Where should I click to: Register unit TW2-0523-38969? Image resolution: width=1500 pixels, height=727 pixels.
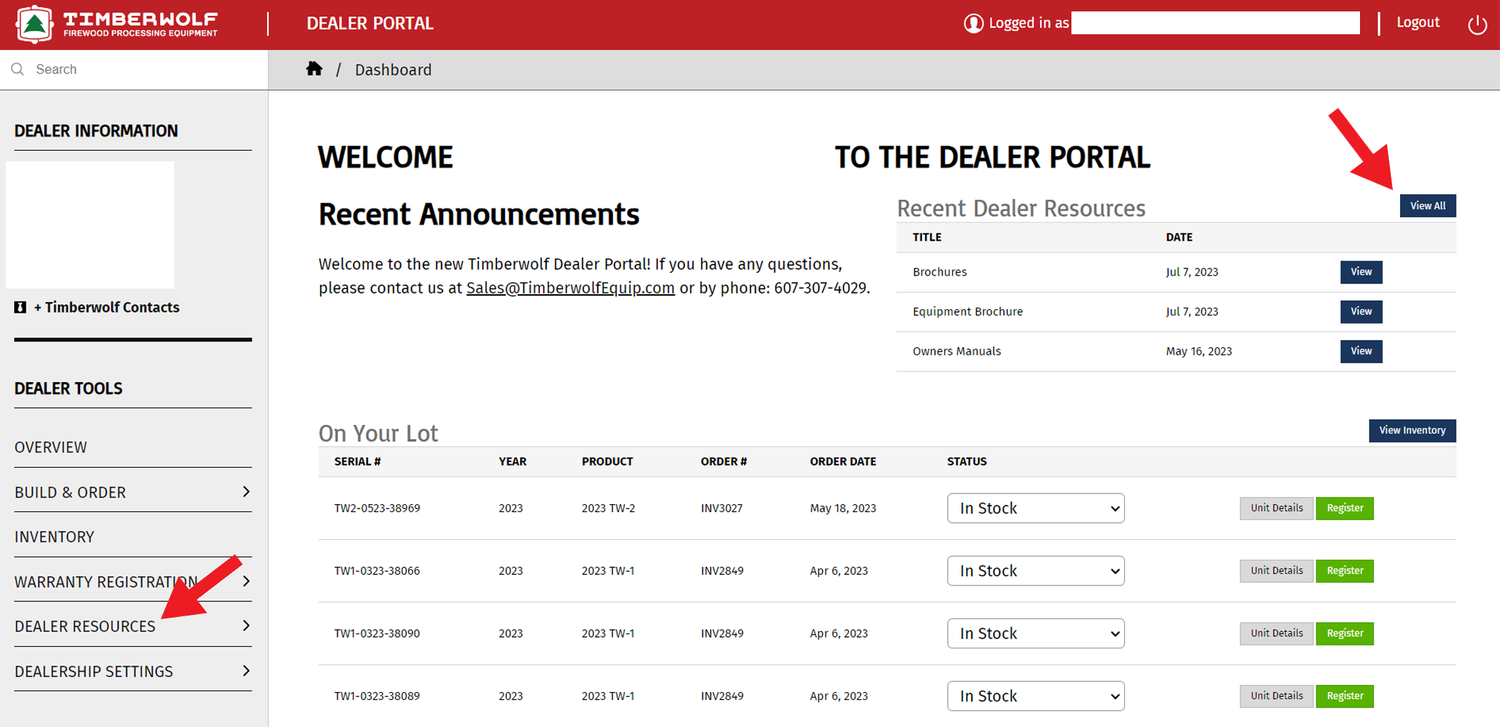(1345, 508)
